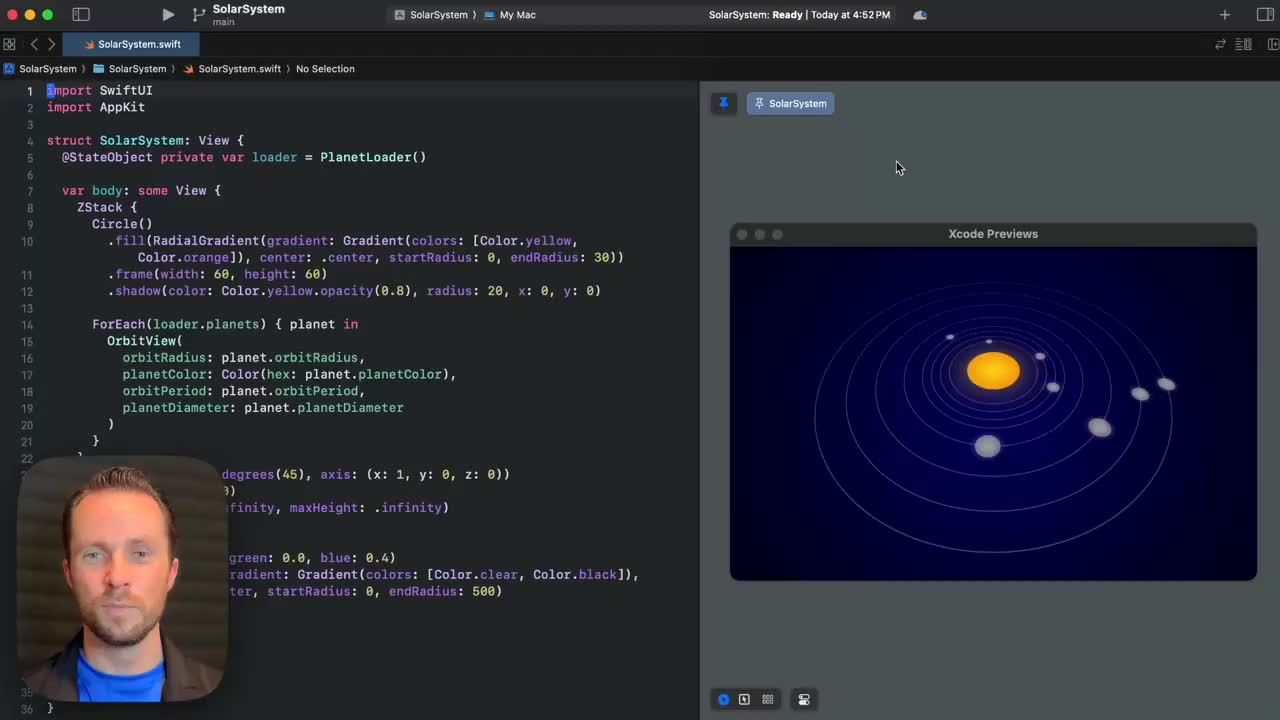The image size is (1280, 720).
Task: Click the adjust editor options icon
Action: (1242, 44)
